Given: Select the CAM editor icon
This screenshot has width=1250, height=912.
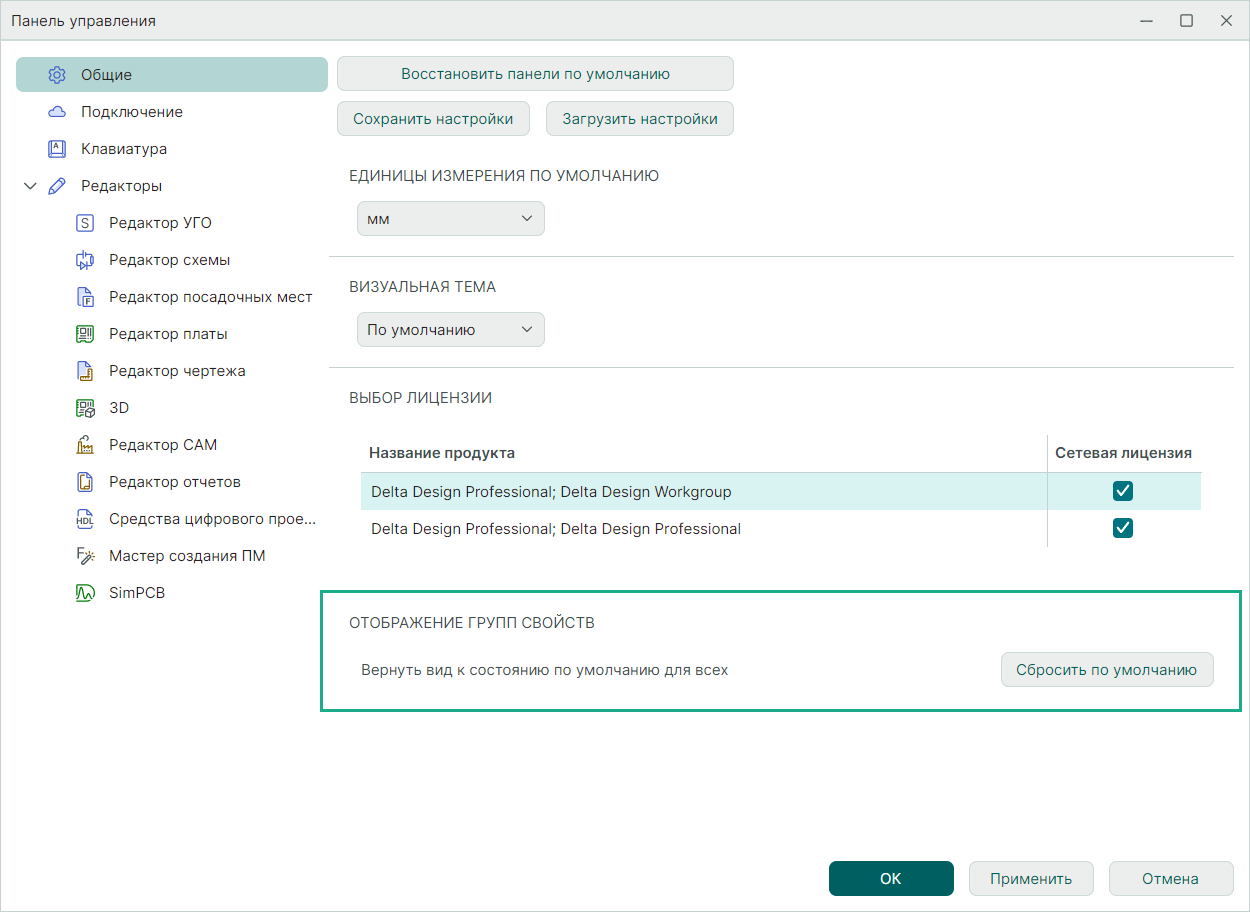Looking at the screenshot, I should tap(85, 445).
